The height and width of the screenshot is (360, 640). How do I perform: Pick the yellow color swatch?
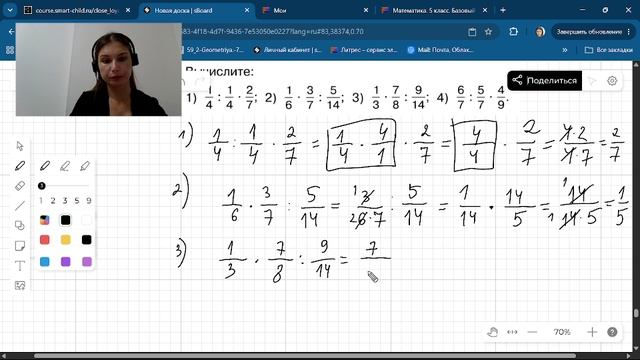[x=65, y=240]
